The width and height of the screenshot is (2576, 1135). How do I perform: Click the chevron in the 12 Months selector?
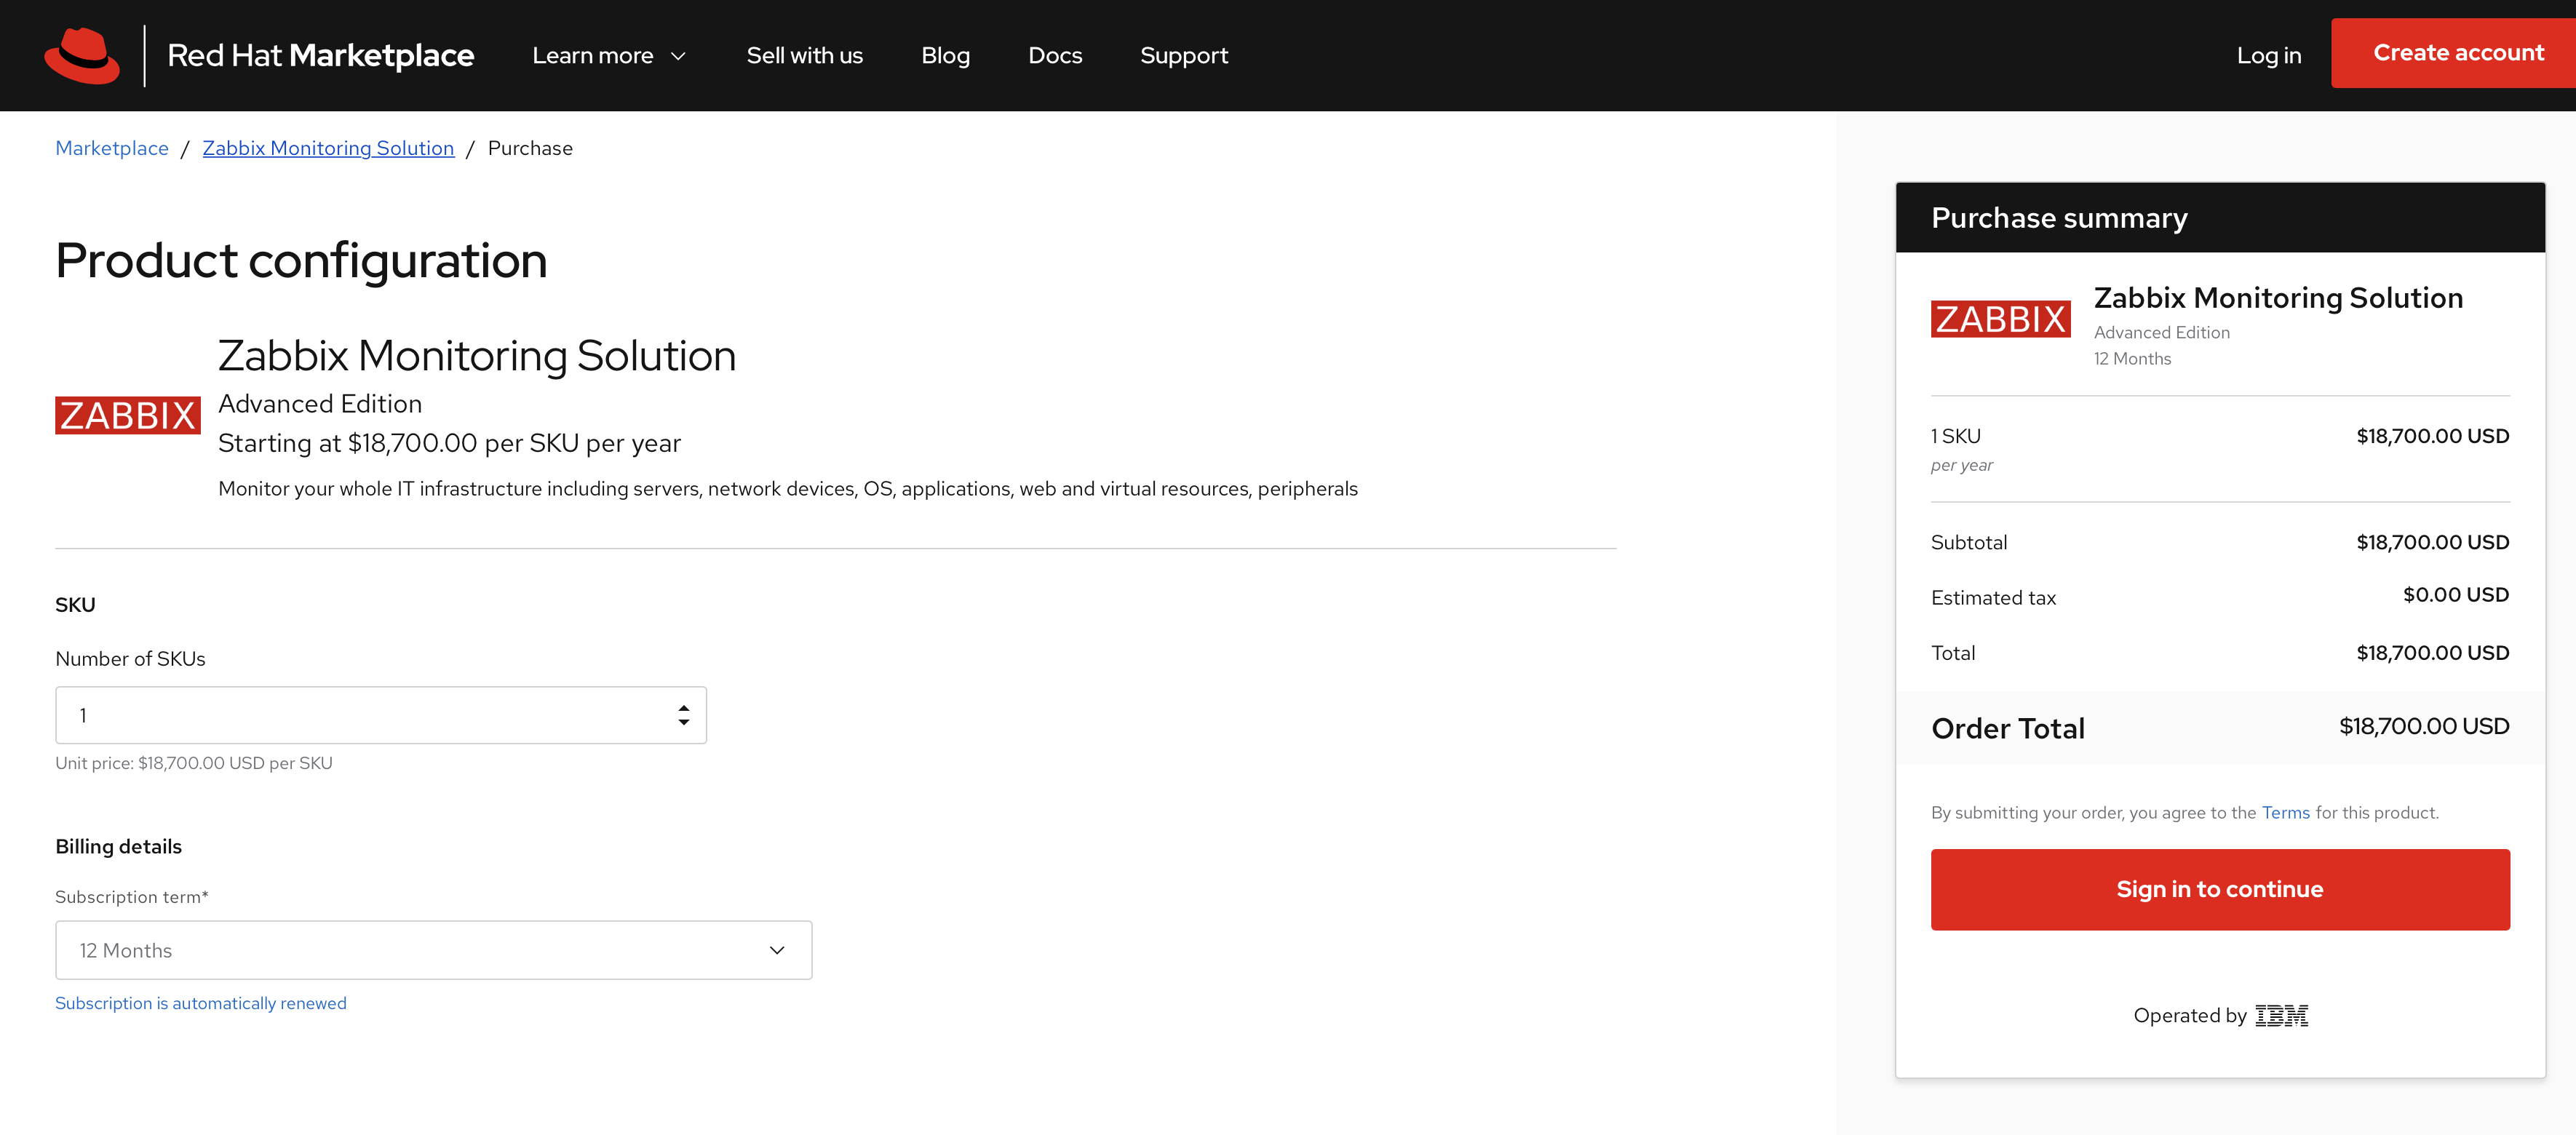pos(777,950)
